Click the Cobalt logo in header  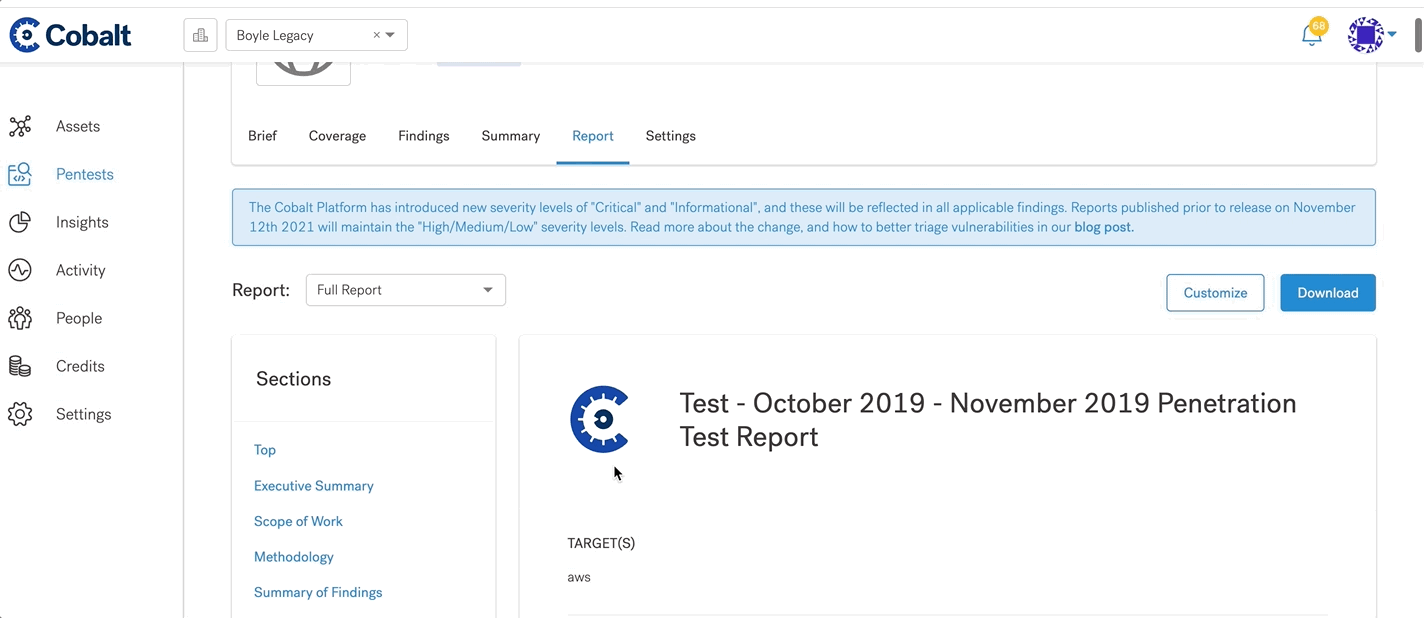click(x=70, y=35)
